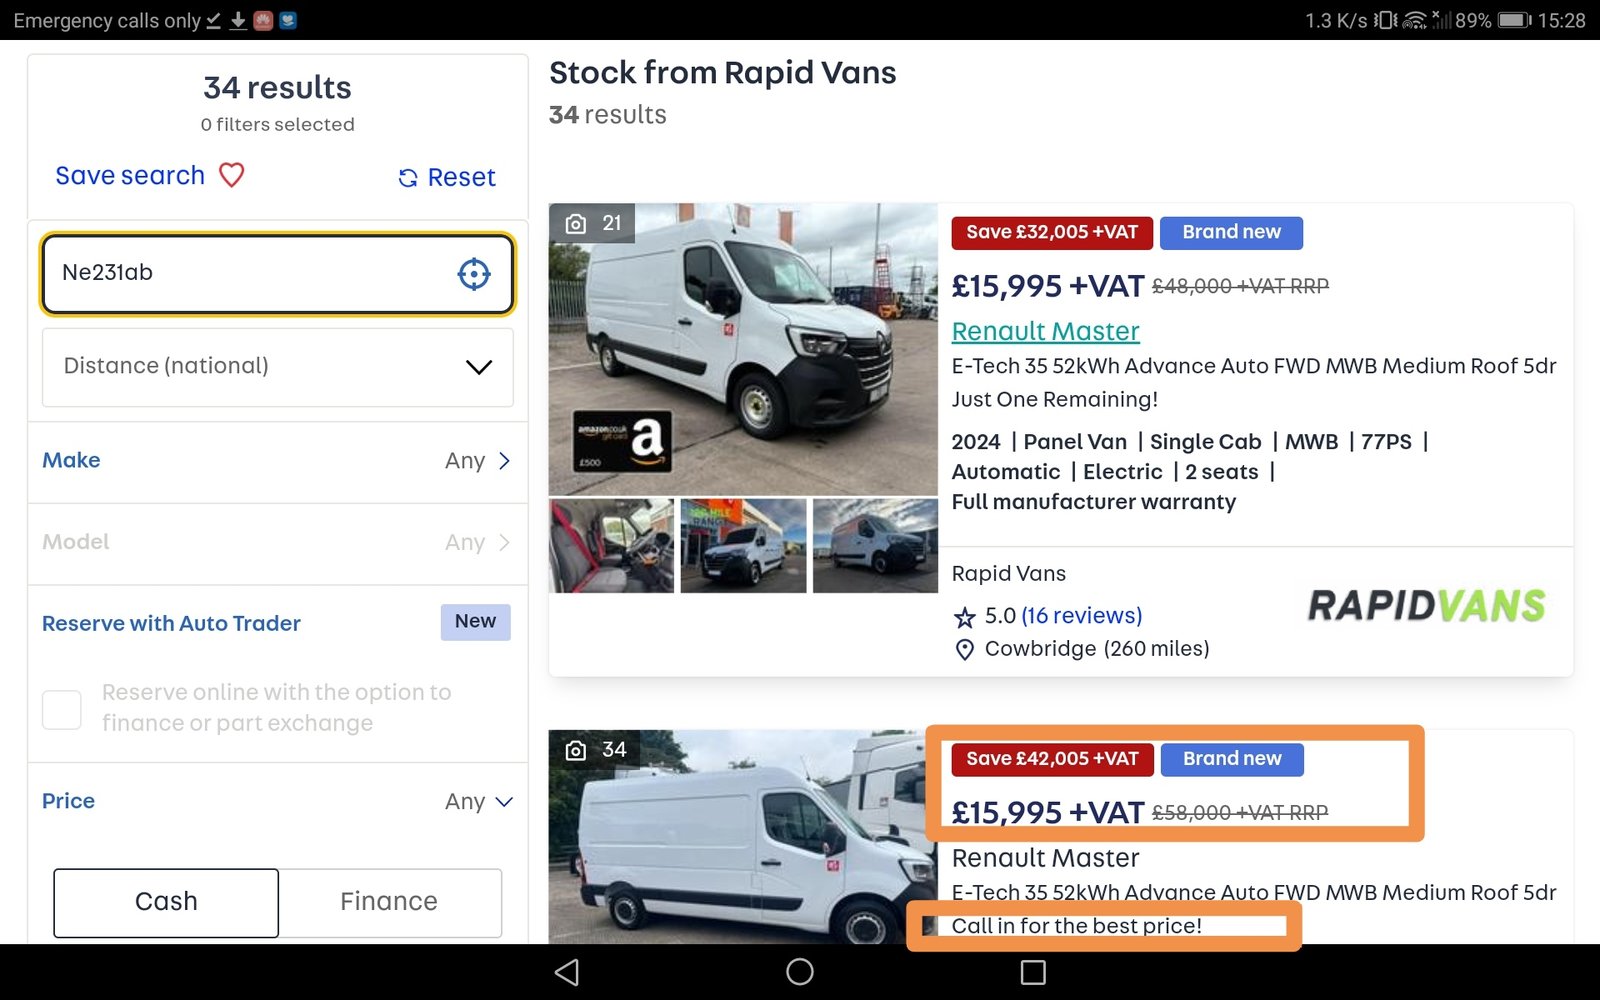
Task: Click the Reset refresh icon
Action: (408, 178)
